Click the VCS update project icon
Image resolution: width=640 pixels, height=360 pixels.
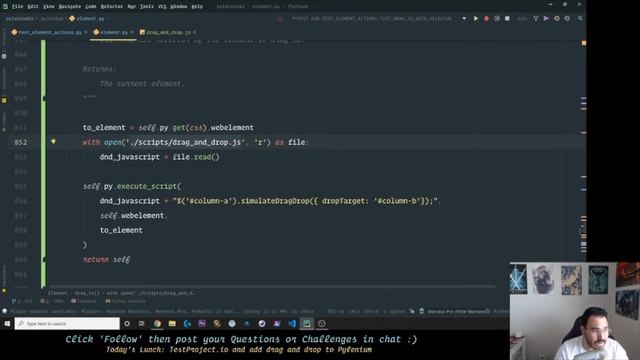536,18
